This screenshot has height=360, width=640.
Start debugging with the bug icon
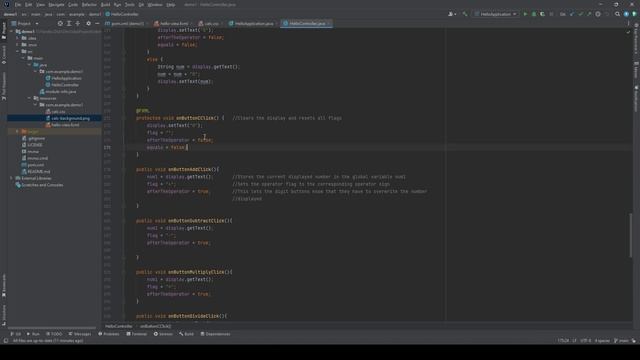[534, 14]
